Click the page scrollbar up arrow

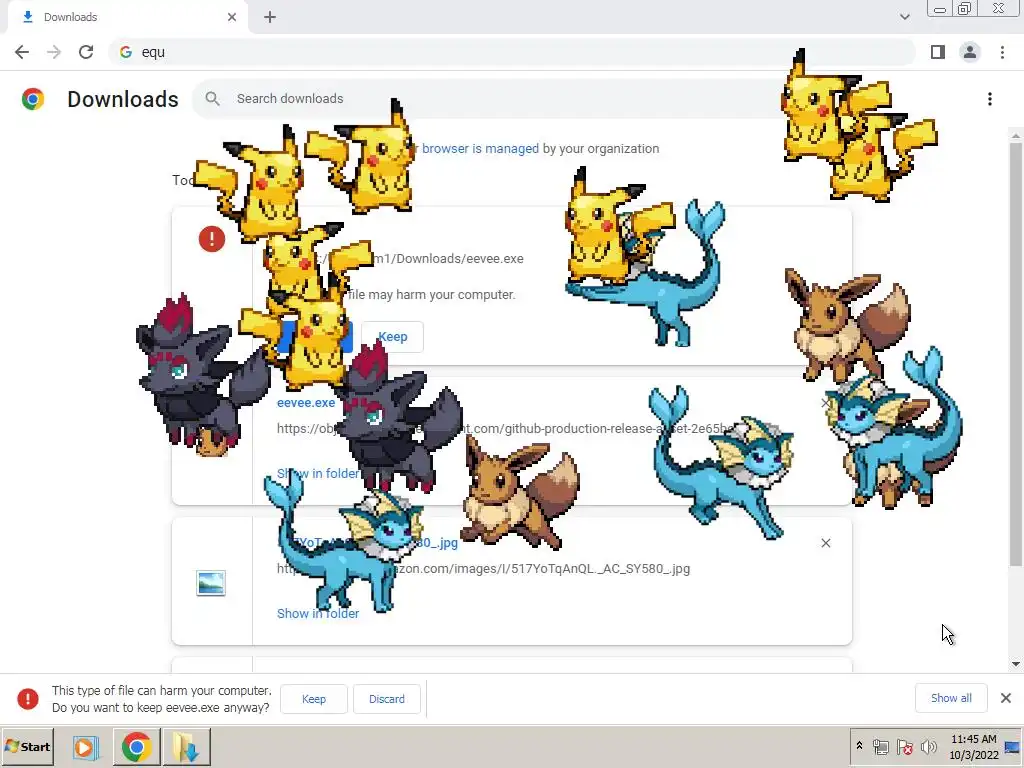(1016, 135)
